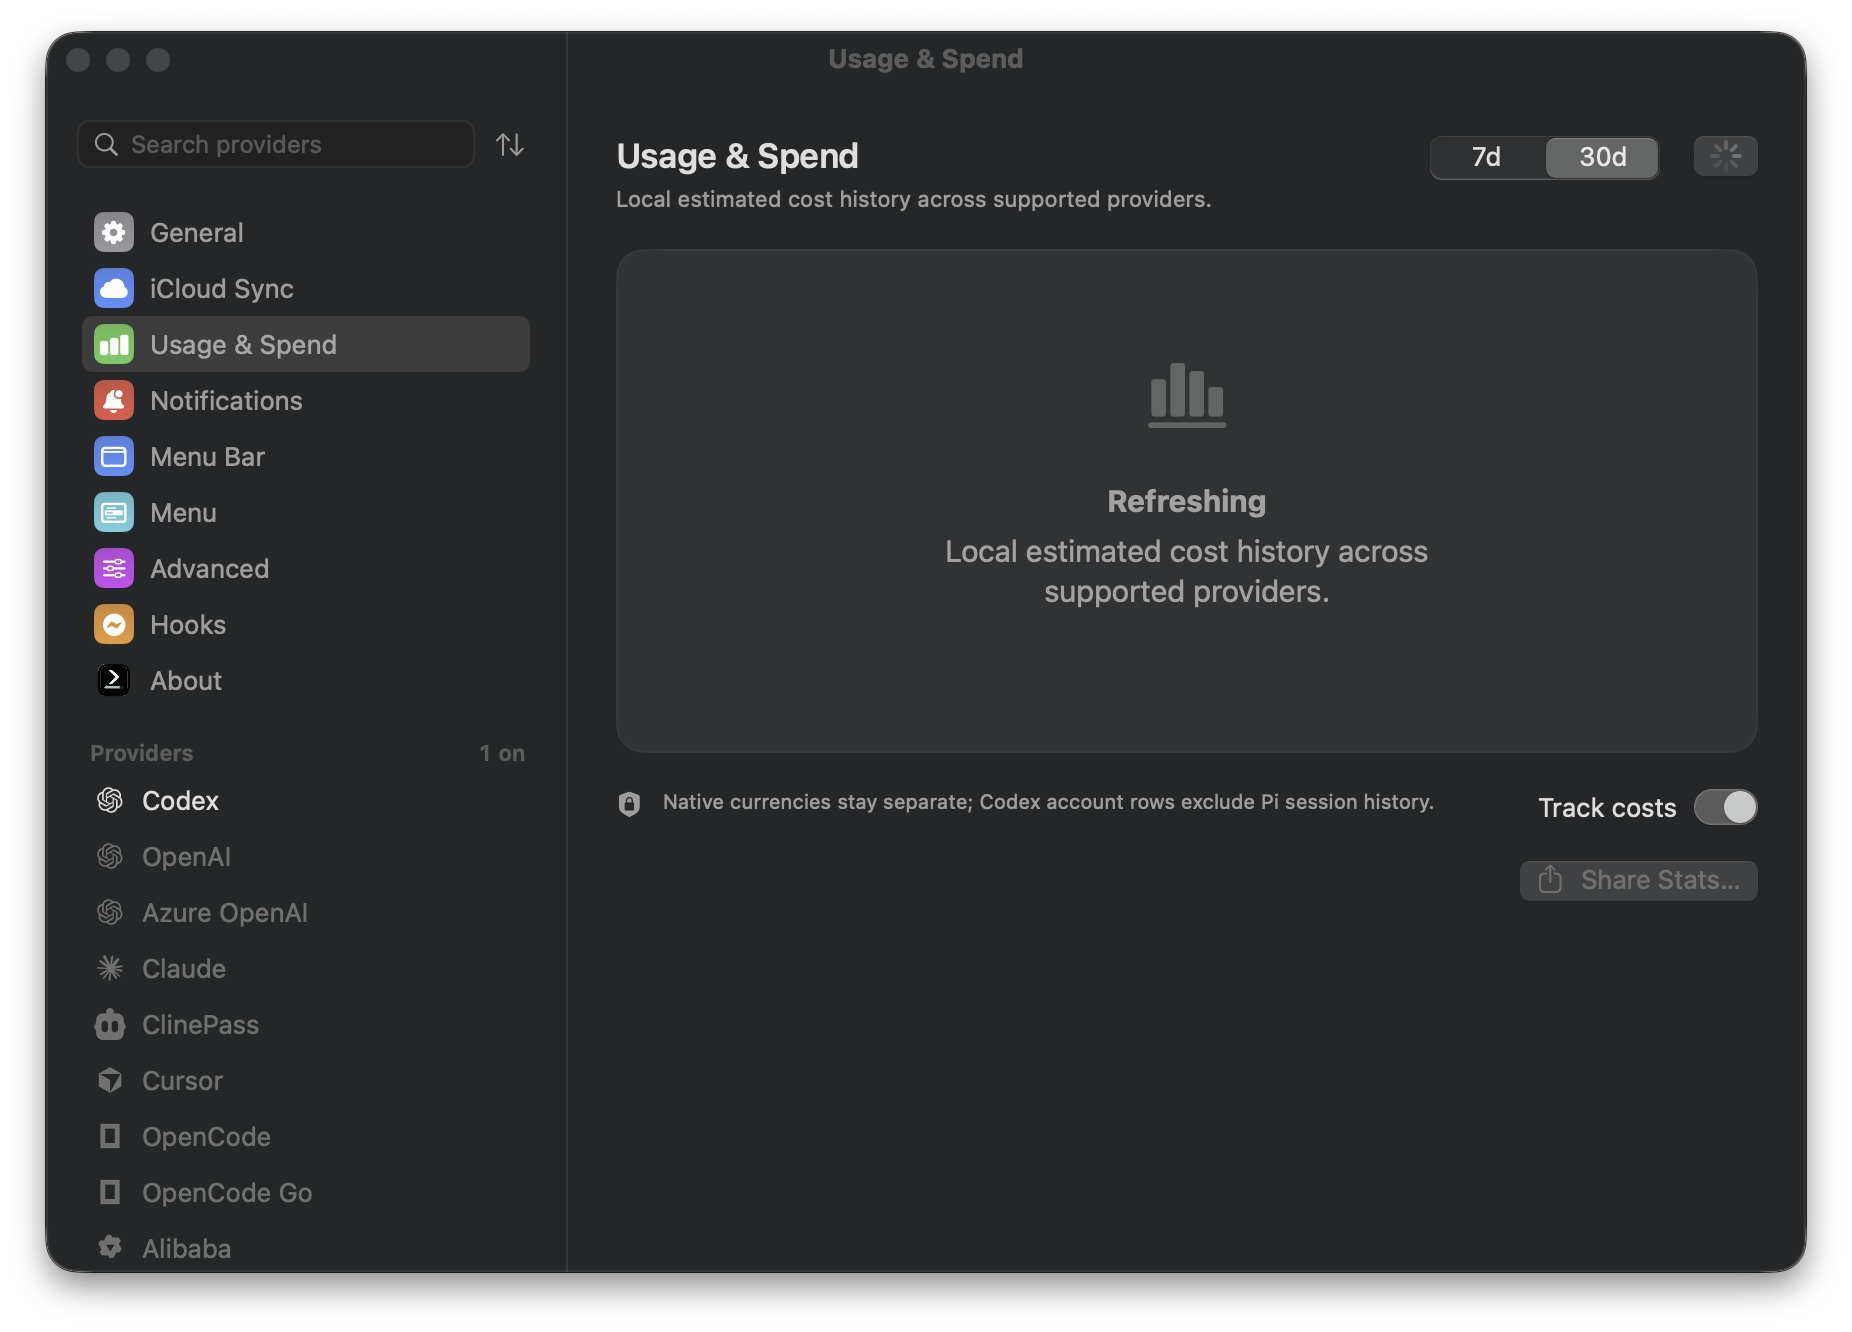This screenshot has height=1332, width=1852.
Task: Select the ClinePass provider row
Action: point(306,1025)
